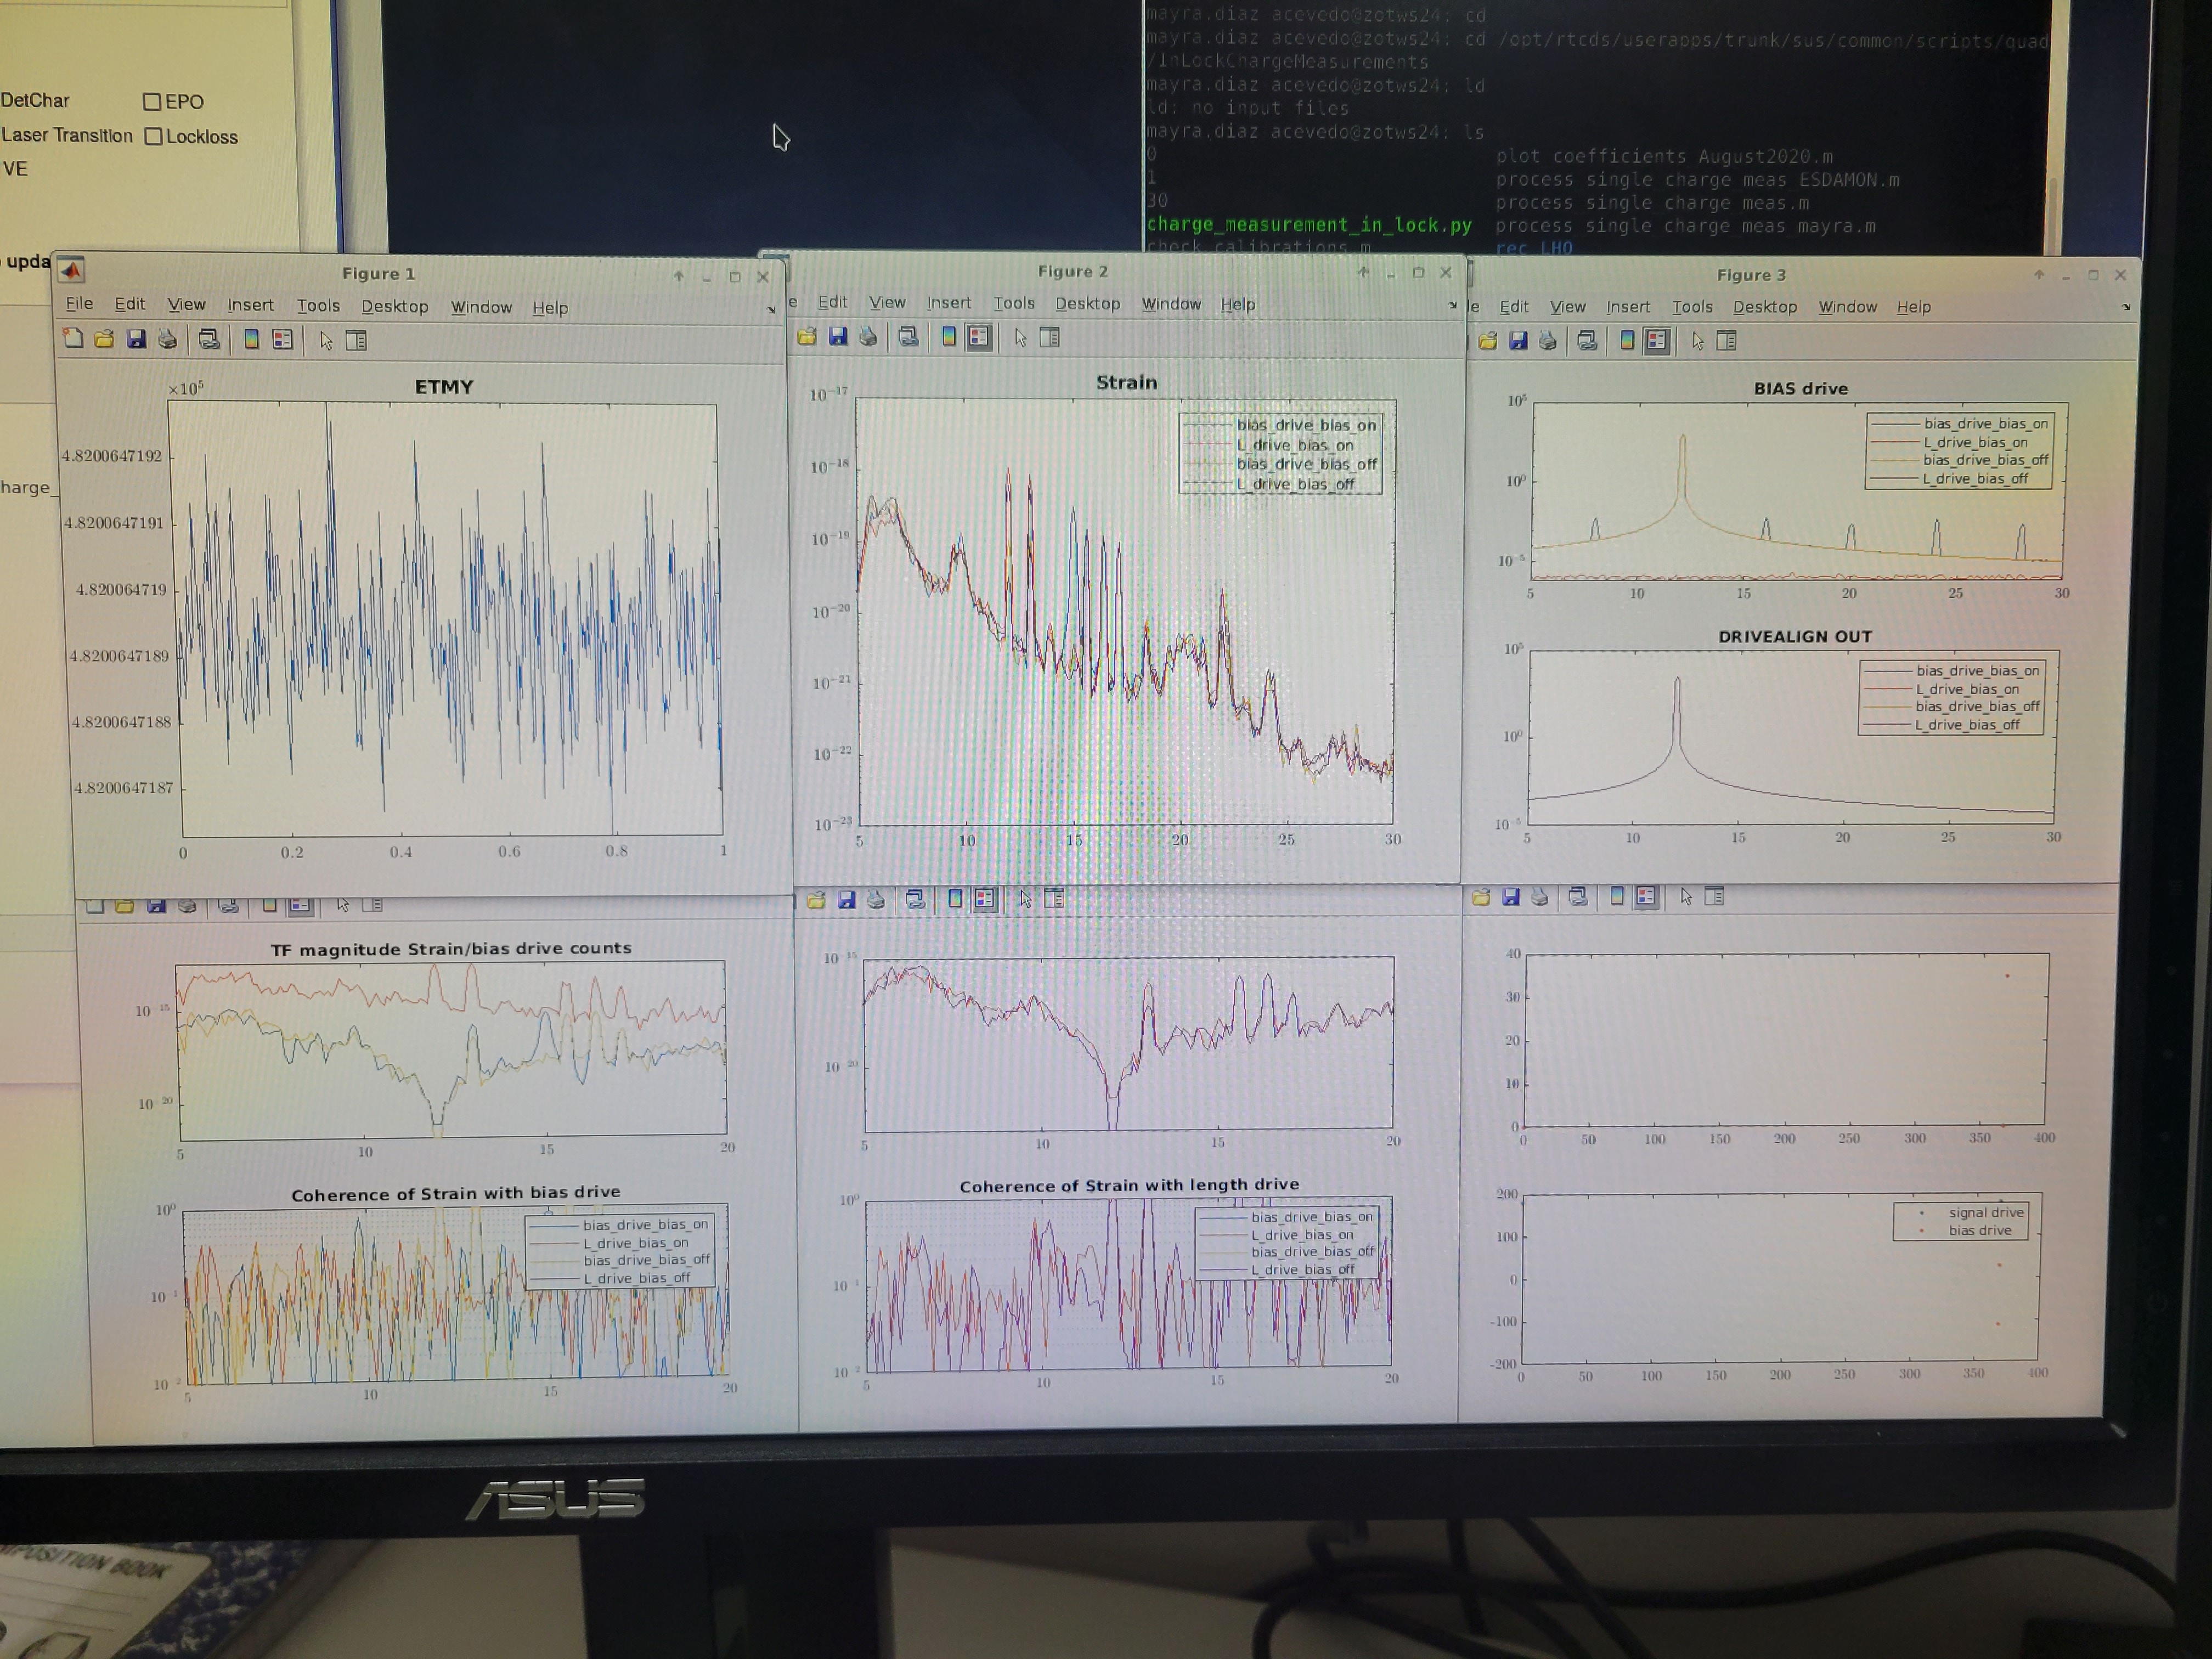Click the toolbar dock arrow in Figure 1
2212x1659 pixels.
pos(771,310)
